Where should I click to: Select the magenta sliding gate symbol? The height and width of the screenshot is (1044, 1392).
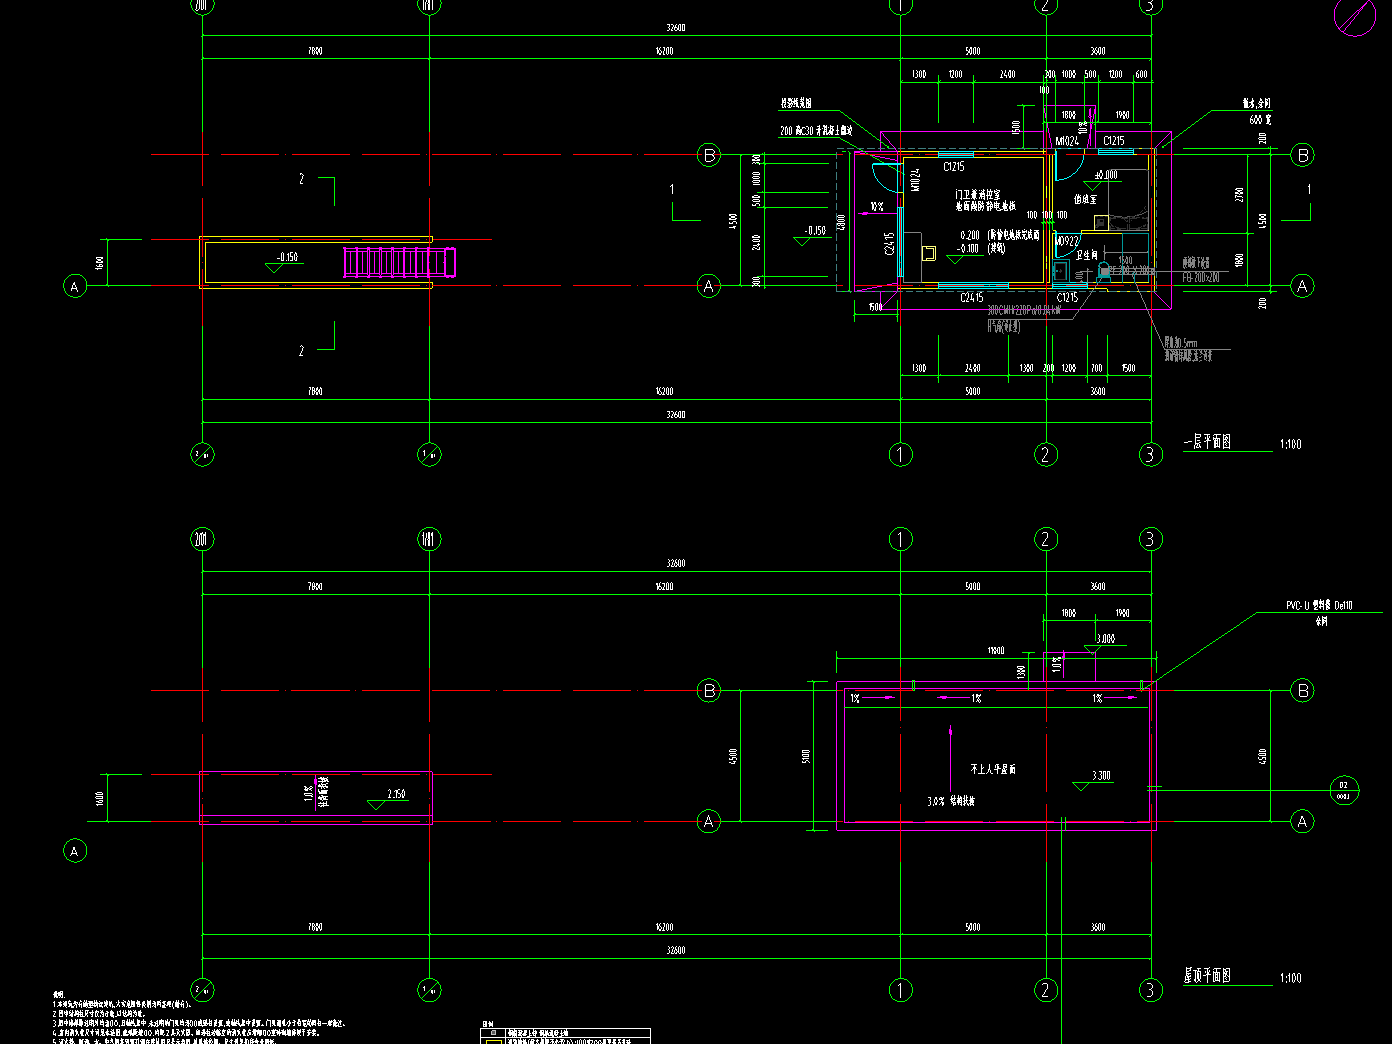pyautogui.click(x=400, y=262)
